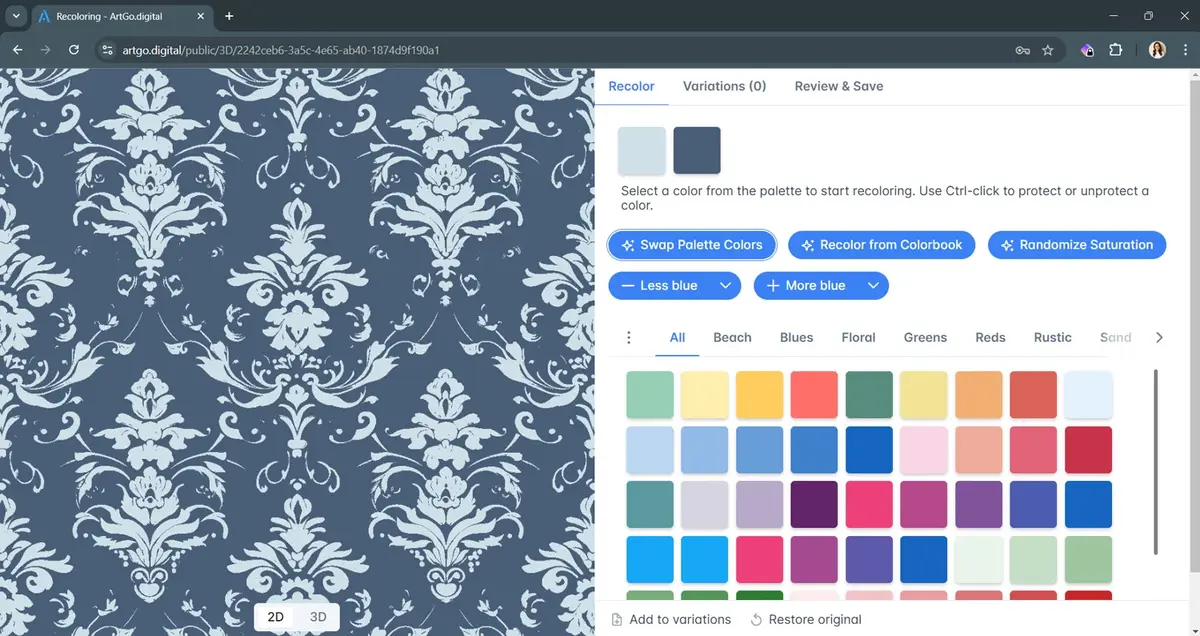This screenshot has height=636, width=1200.
Task: Open the browser profile avatar
Action: (1157, 49)
